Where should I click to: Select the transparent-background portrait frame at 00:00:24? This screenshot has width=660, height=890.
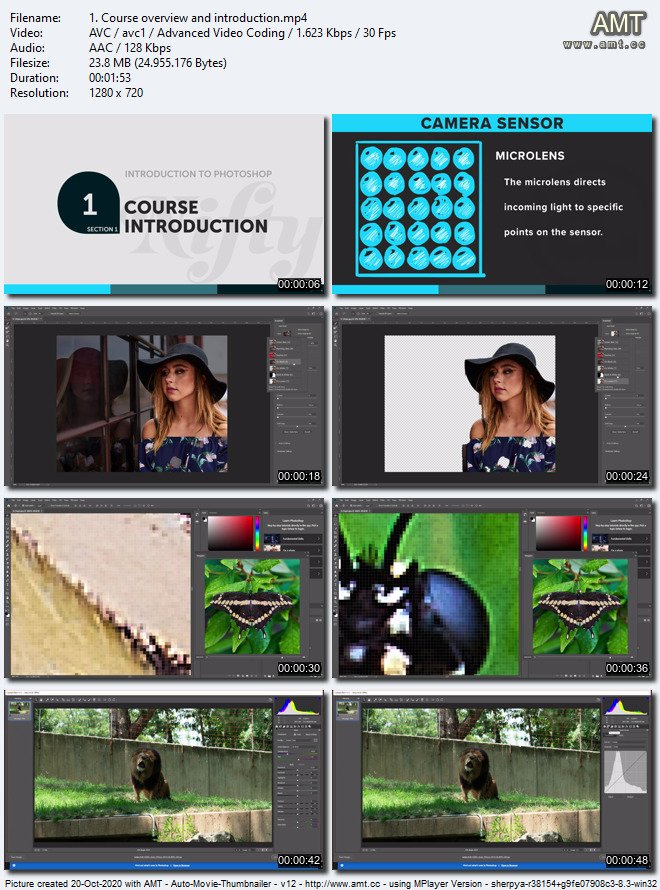coord(492,396)
